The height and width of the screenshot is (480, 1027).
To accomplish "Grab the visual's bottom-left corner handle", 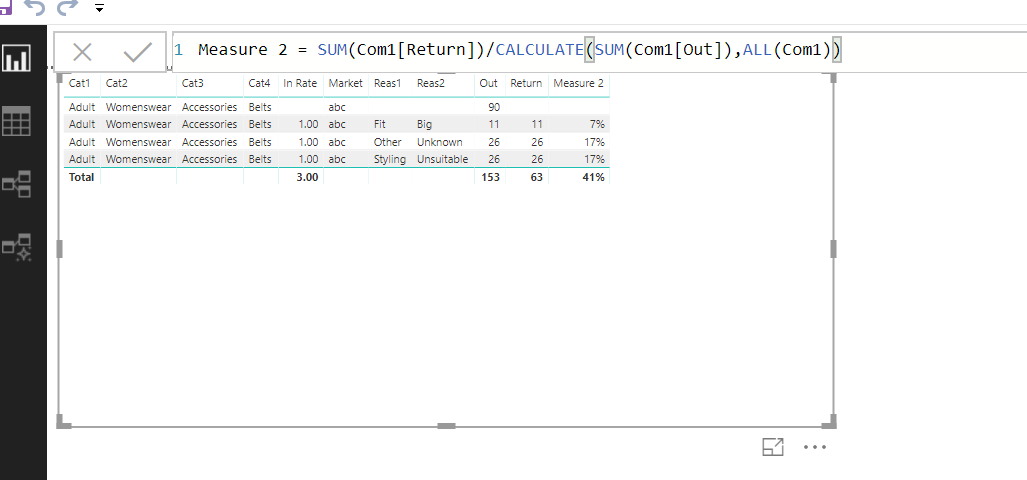I will click(x=63, y=422).
